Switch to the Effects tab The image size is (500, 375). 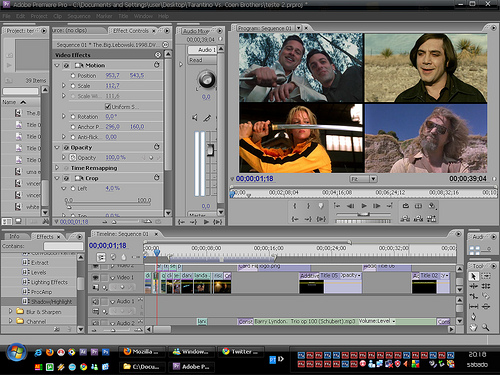(45, 237)
